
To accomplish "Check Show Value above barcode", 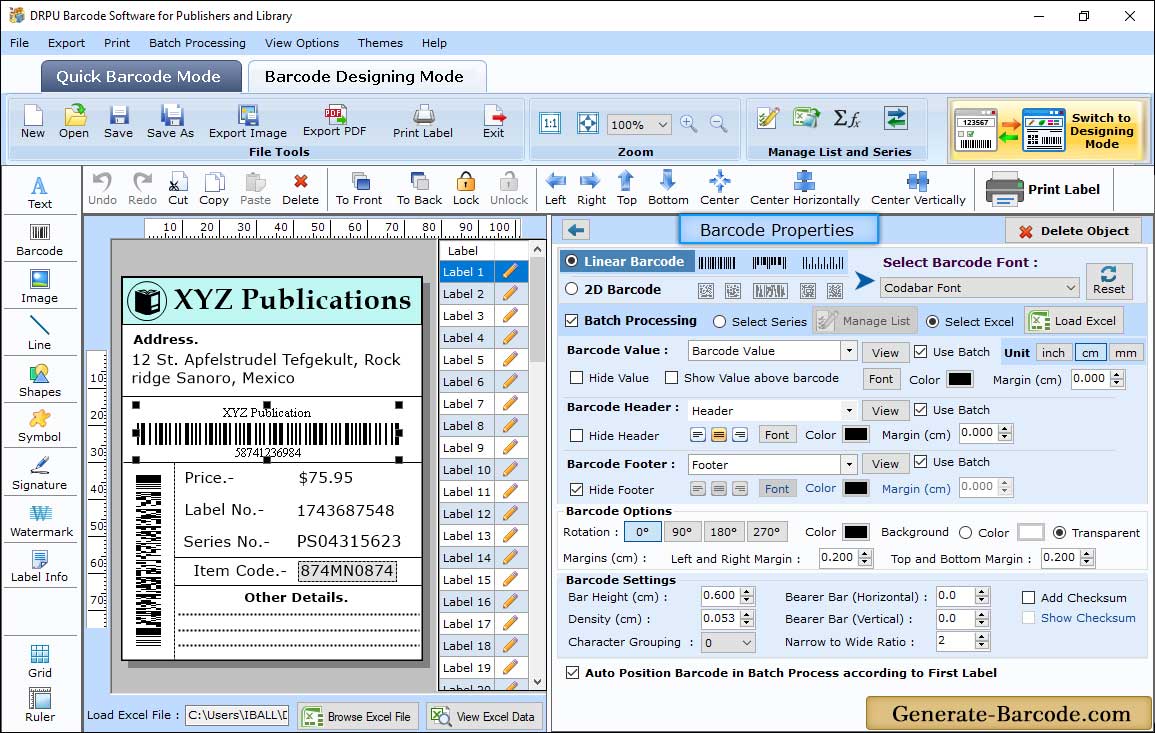I will (671, 378).
